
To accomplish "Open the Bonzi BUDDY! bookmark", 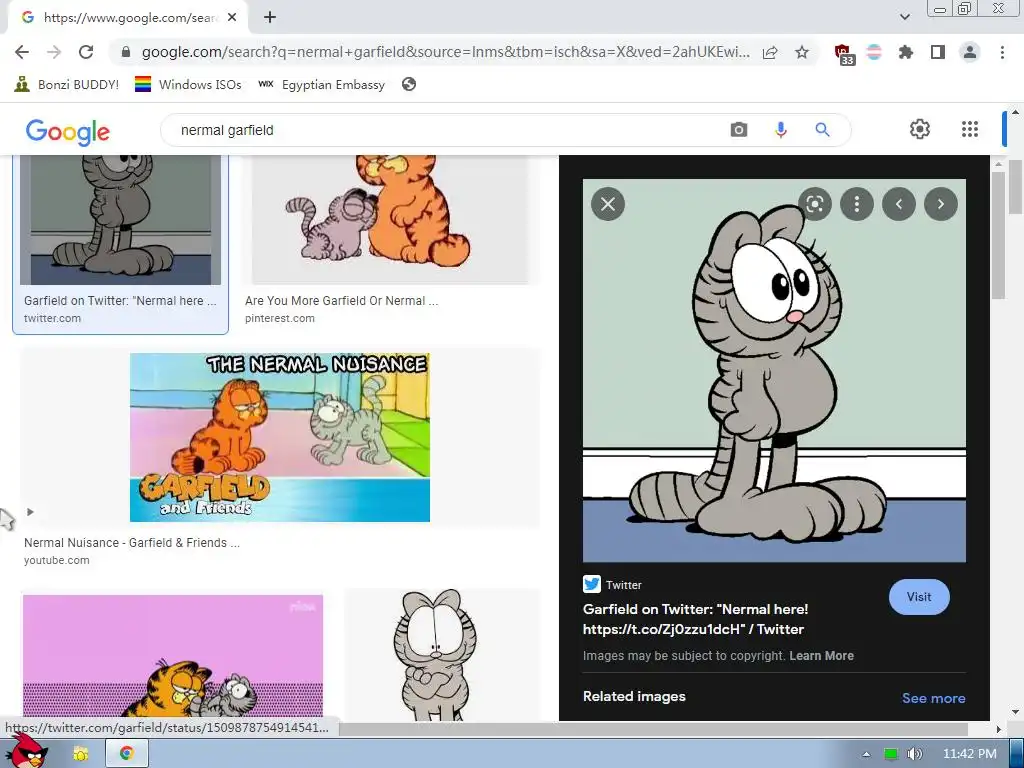I will [66, 84].
